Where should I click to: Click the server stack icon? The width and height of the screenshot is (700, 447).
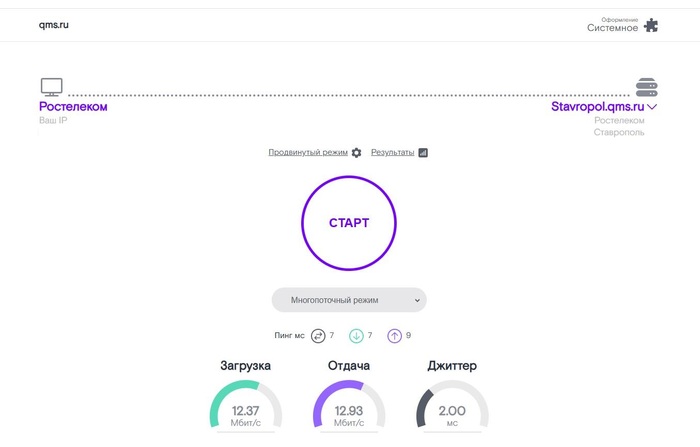646,87
